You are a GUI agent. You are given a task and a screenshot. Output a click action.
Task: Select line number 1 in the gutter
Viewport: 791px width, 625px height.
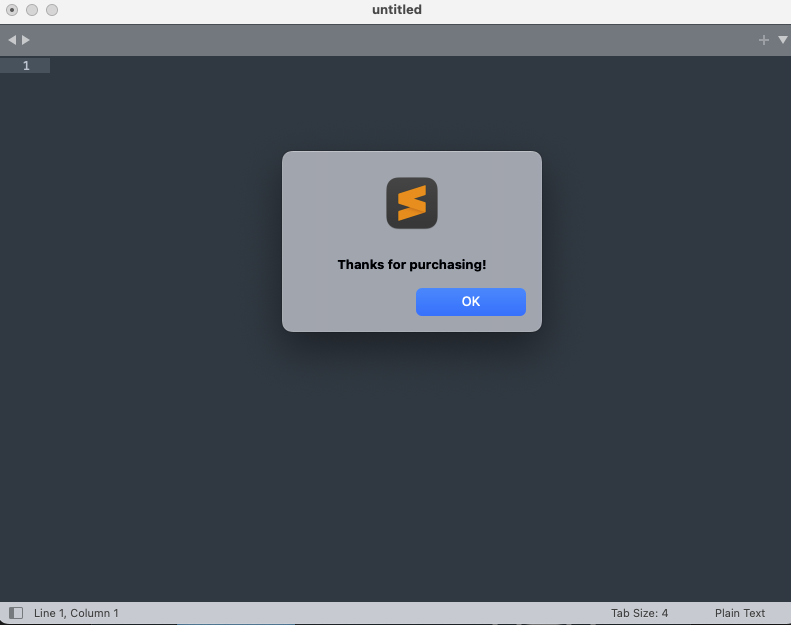[26, 66]
